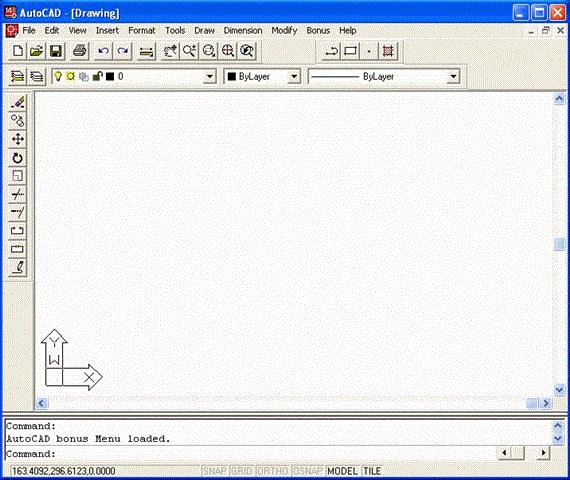The height and width of the screenshot is (480, 570).
Task: Open the Bonus menu
Action: tap(318, 31)
